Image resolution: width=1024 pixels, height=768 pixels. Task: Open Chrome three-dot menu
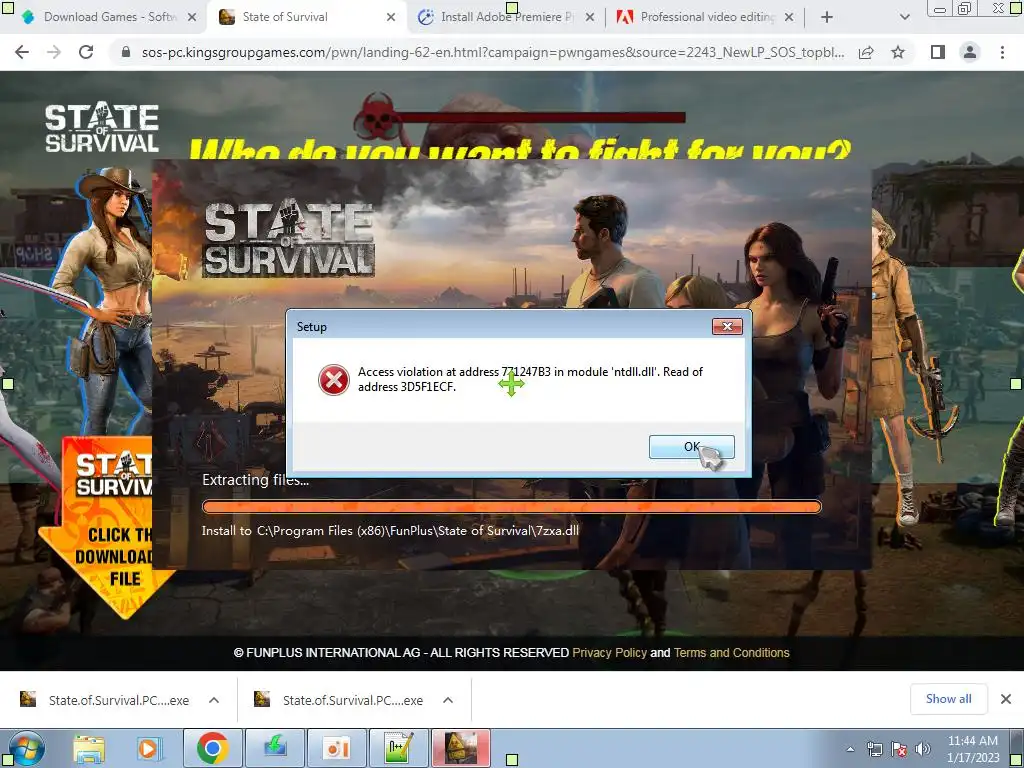coord(1002,52)
